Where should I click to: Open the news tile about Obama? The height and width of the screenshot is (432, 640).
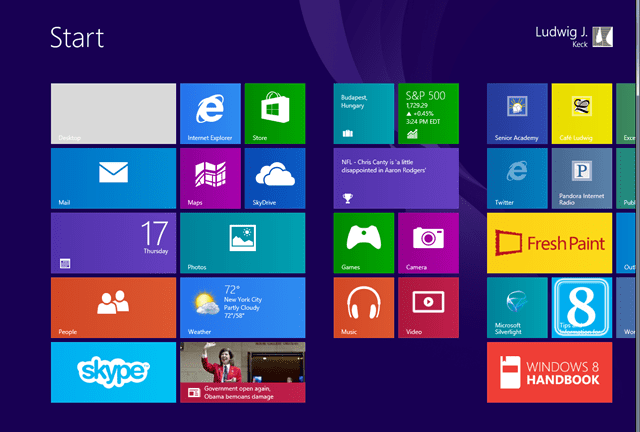242,372
